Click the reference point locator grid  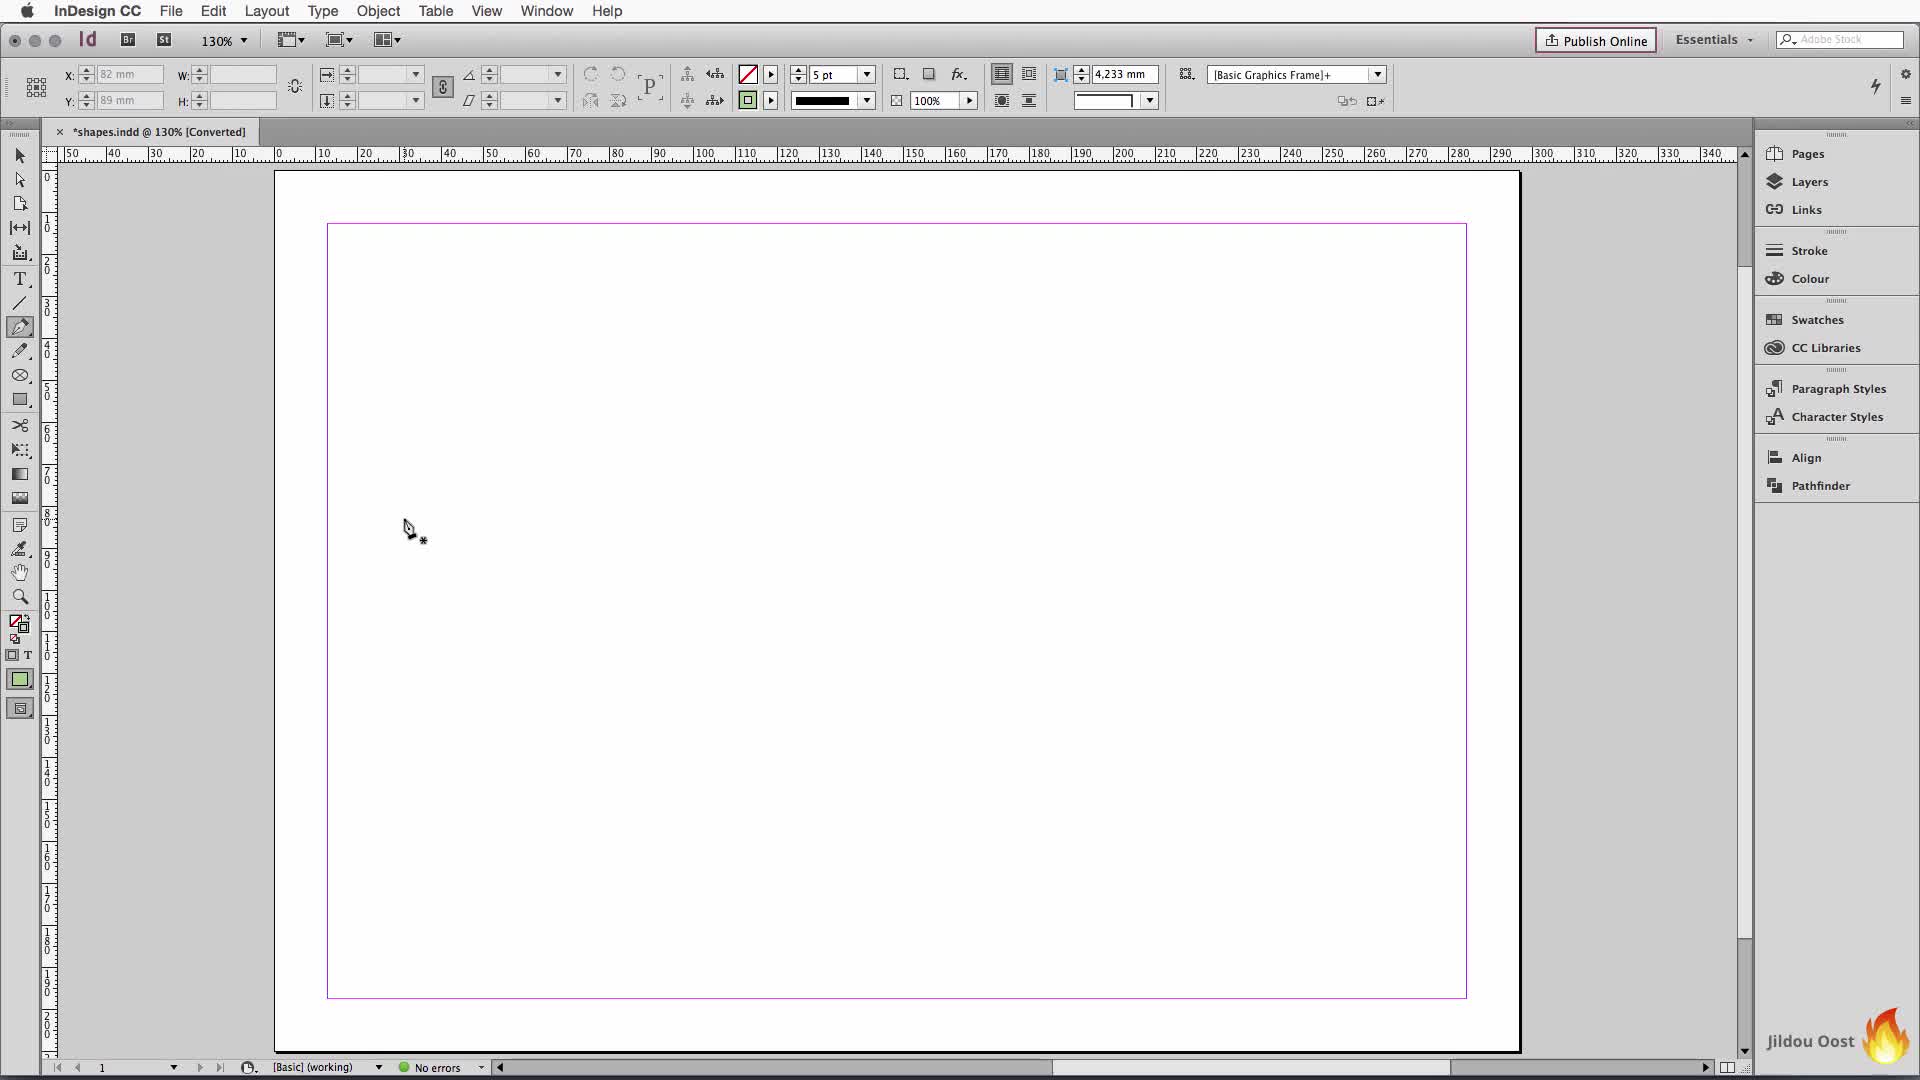[36, 87]
